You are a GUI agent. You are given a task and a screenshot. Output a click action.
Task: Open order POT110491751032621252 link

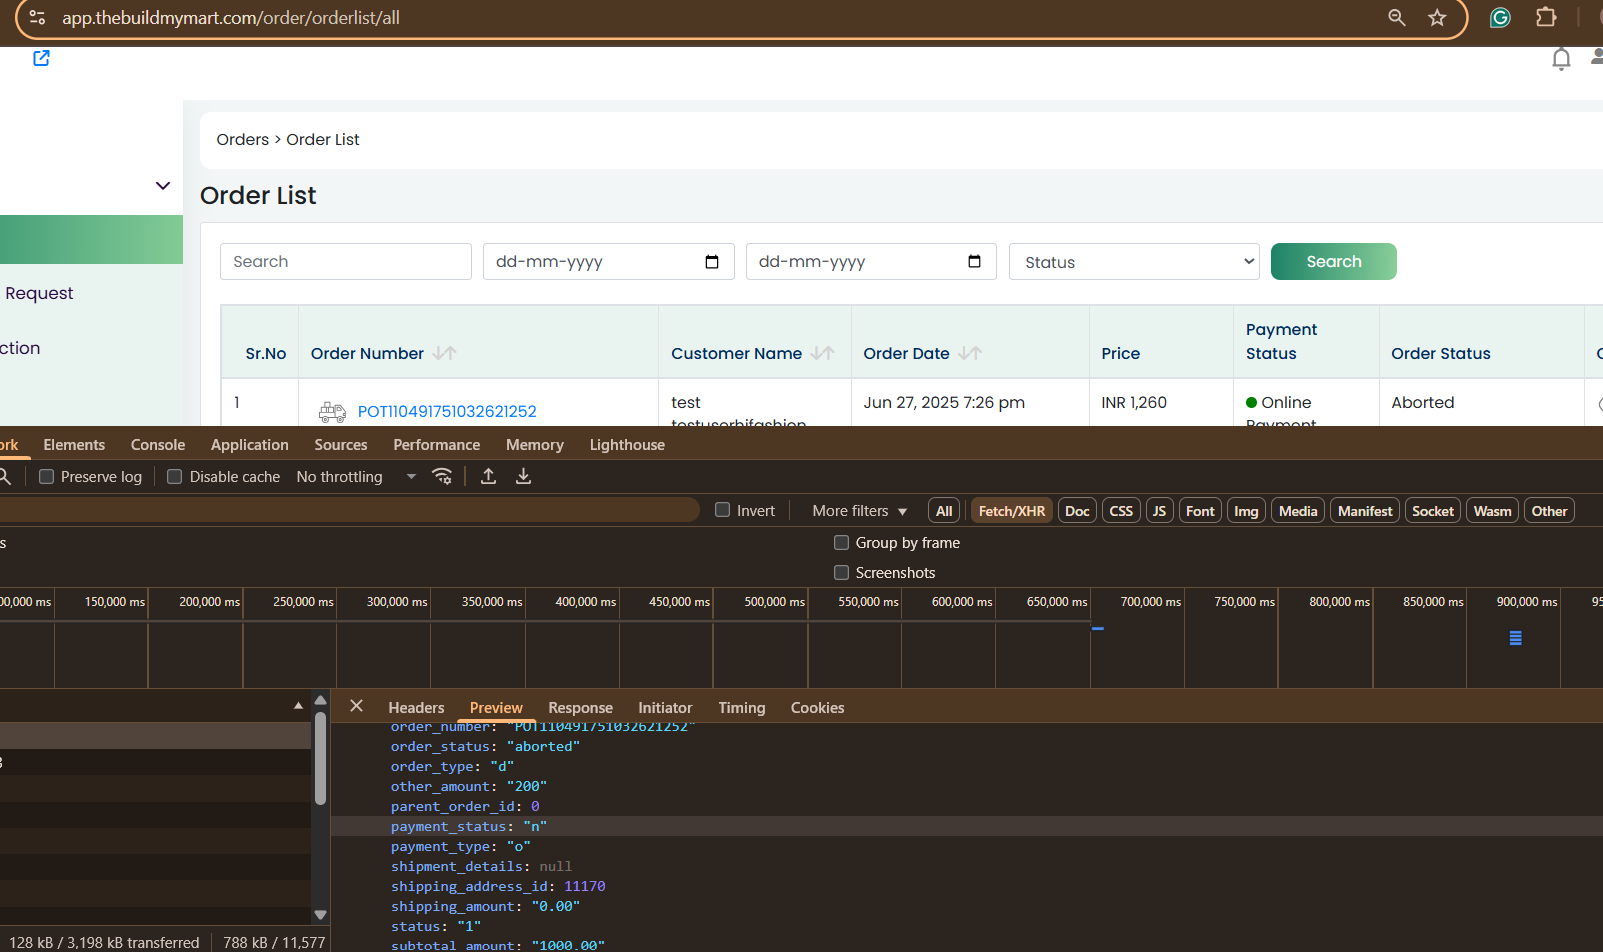pos(447,411)
